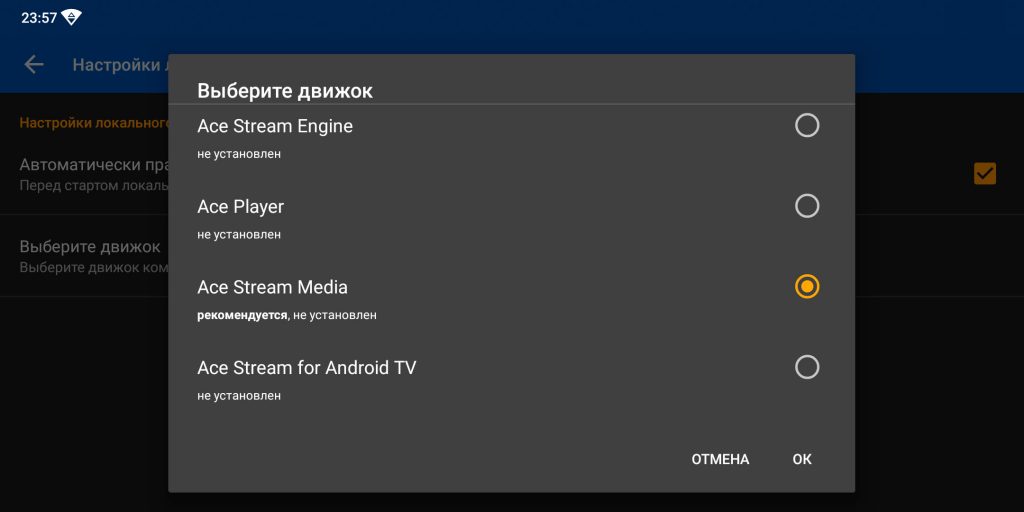
Task: Click the 'Выберите движок' dialog title
Action: coord(285,91)
